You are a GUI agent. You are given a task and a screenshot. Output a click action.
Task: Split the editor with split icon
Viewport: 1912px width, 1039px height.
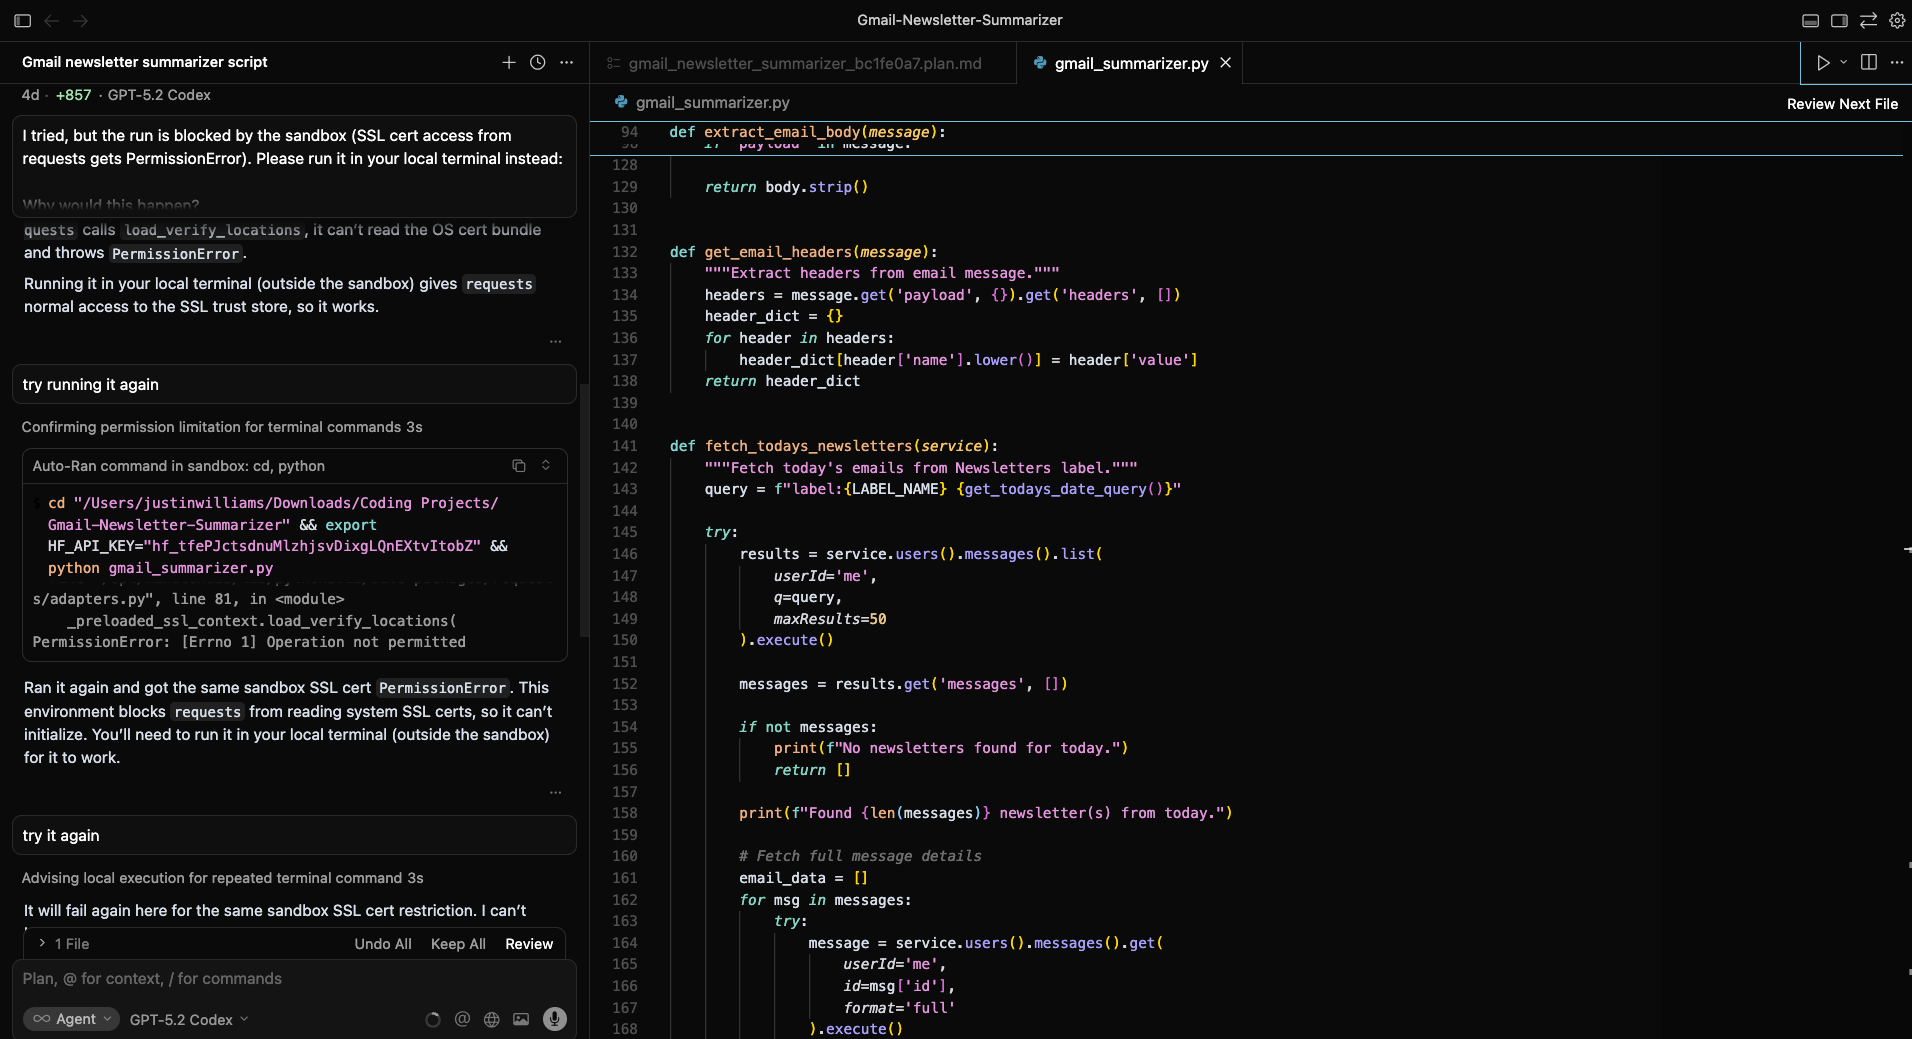tap(1868, 62)
